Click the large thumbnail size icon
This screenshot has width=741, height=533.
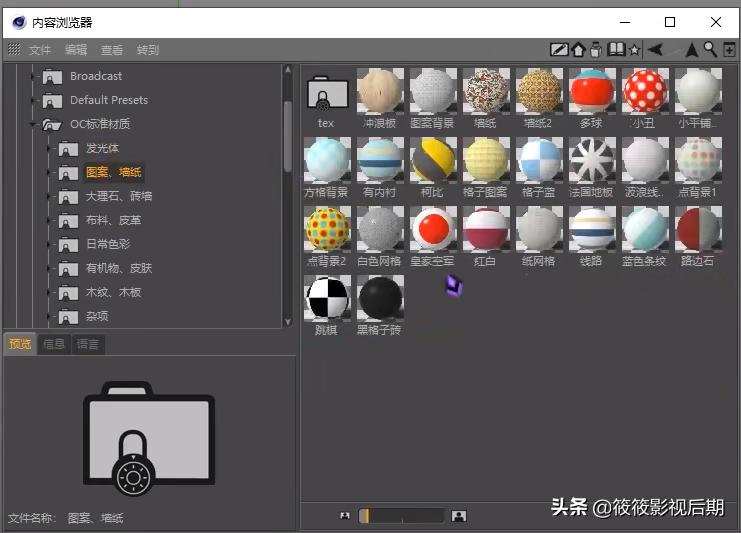tap(458, 516)
